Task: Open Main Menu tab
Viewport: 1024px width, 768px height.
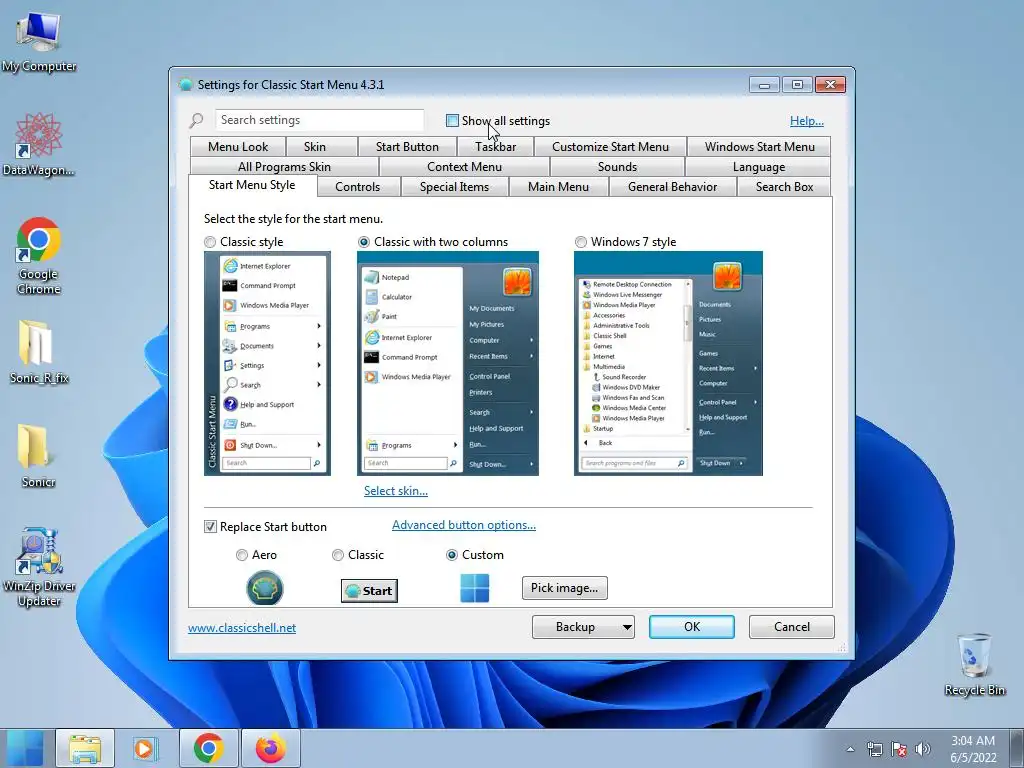Action: tap(558, 187)
